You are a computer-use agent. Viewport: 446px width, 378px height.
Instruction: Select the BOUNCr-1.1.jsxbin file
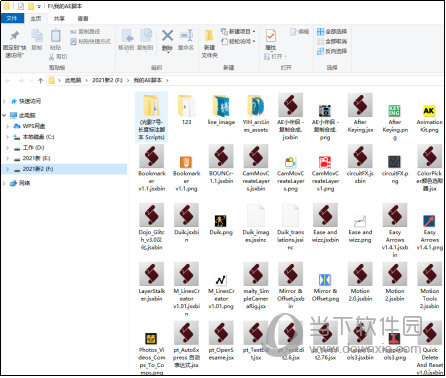(221, 165)
